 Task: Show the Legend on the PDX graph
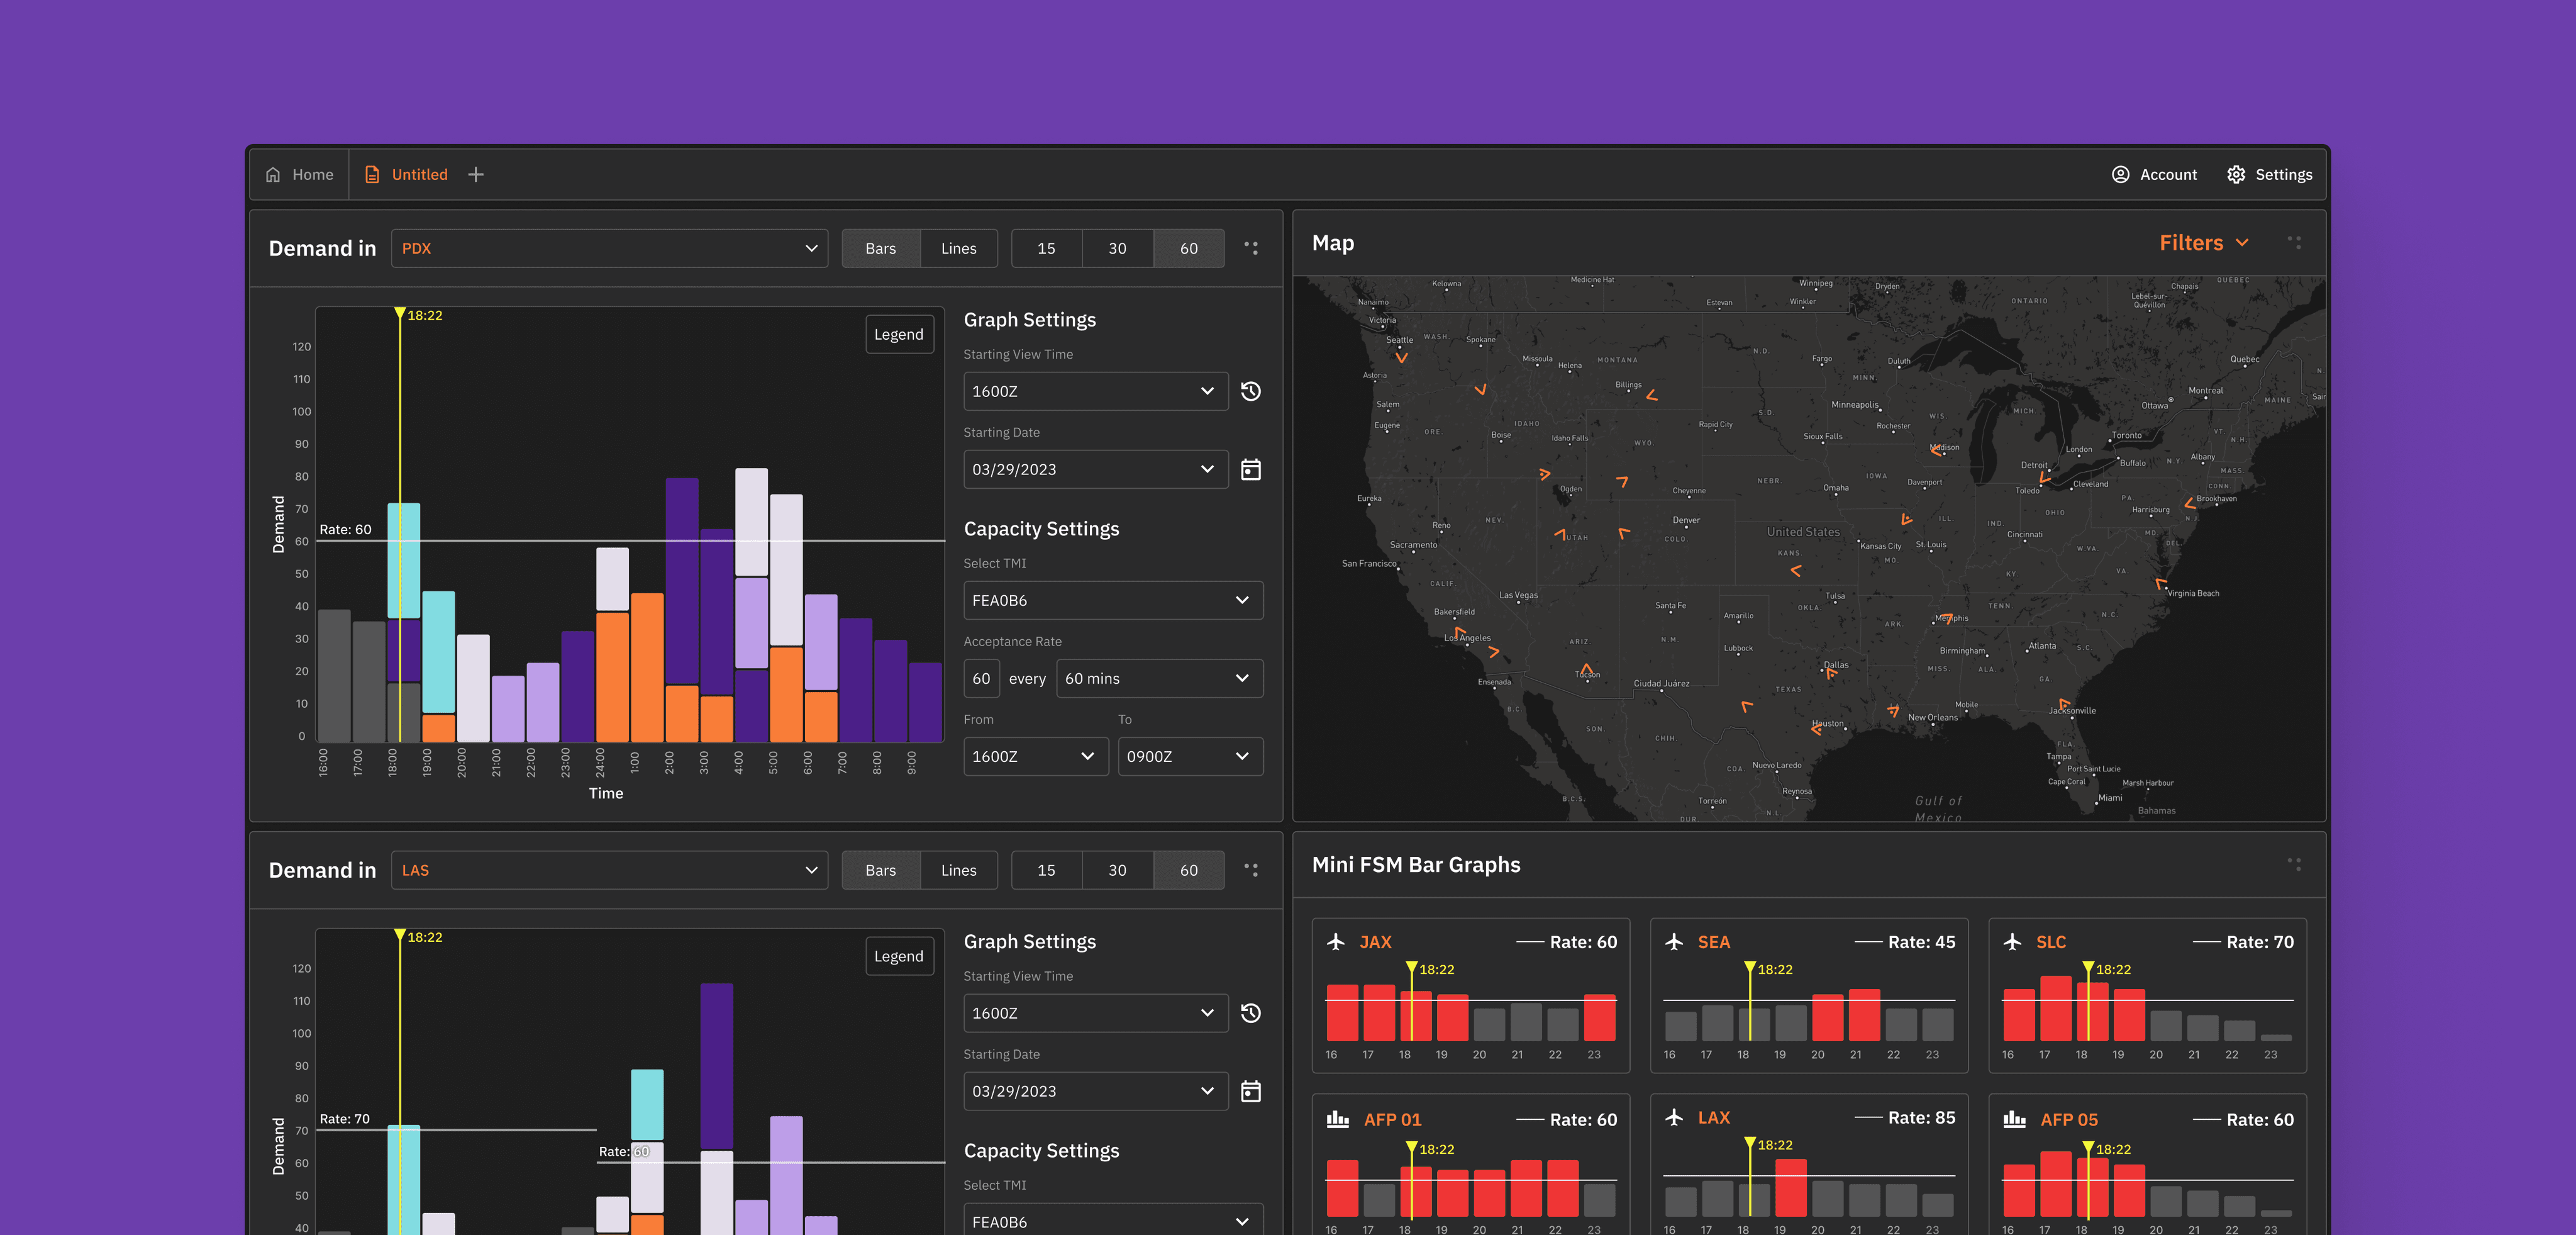coord(898,334)
